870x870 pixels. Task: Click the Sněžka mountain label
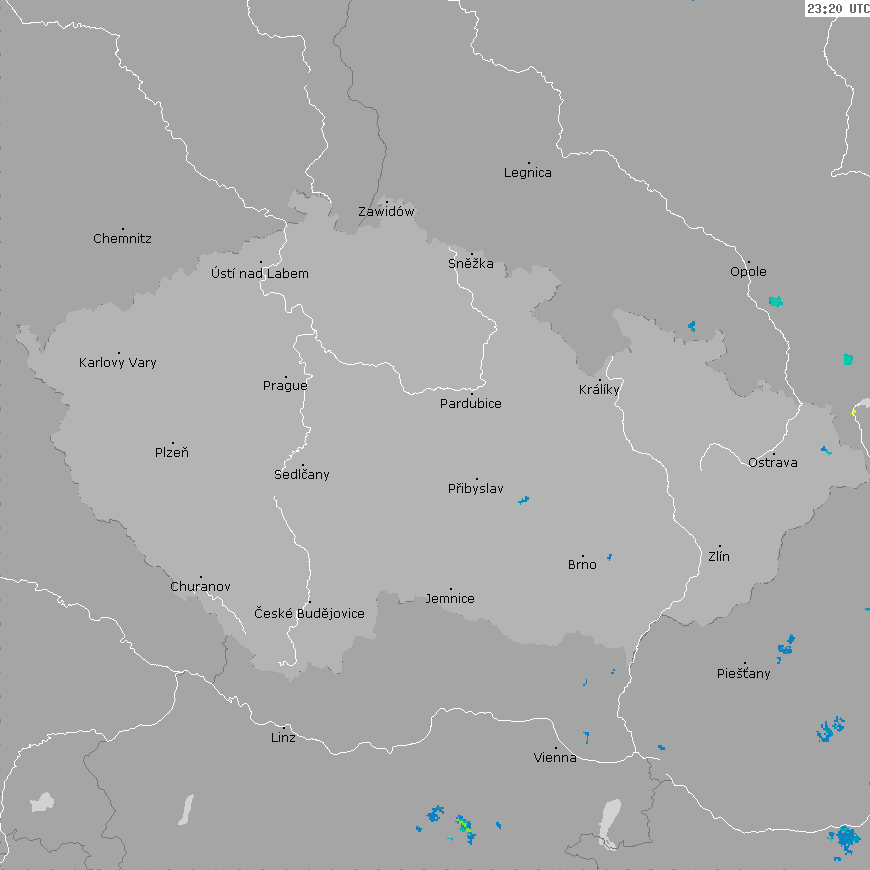[470, 264]
